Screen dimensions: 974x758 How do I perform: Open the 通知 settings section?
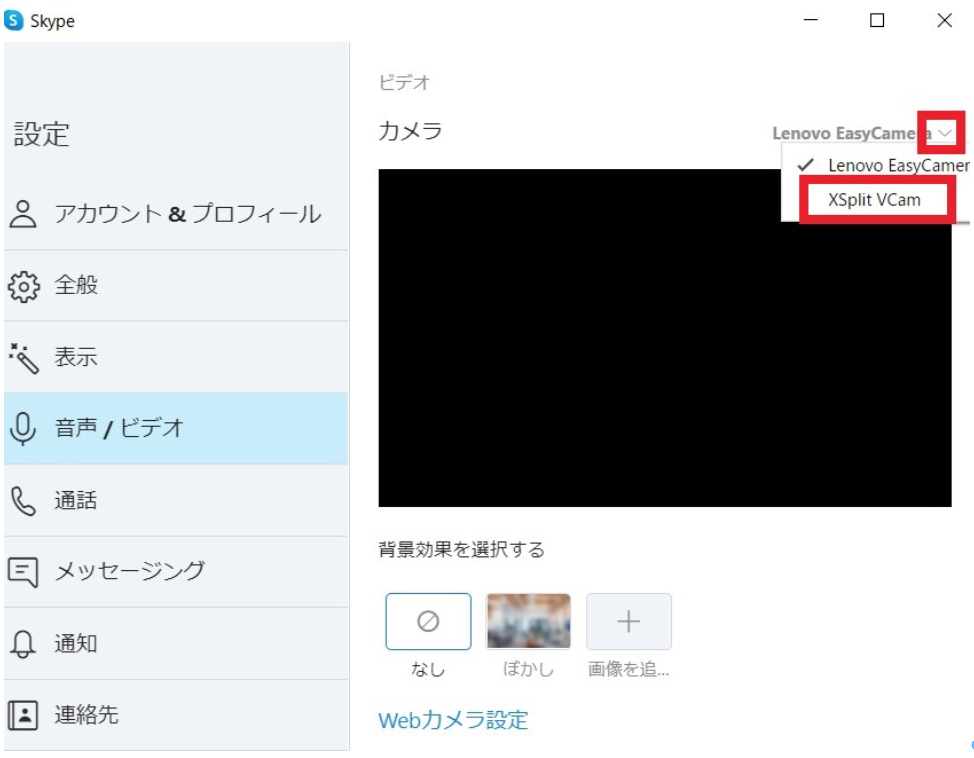click(x=176, y=644)
